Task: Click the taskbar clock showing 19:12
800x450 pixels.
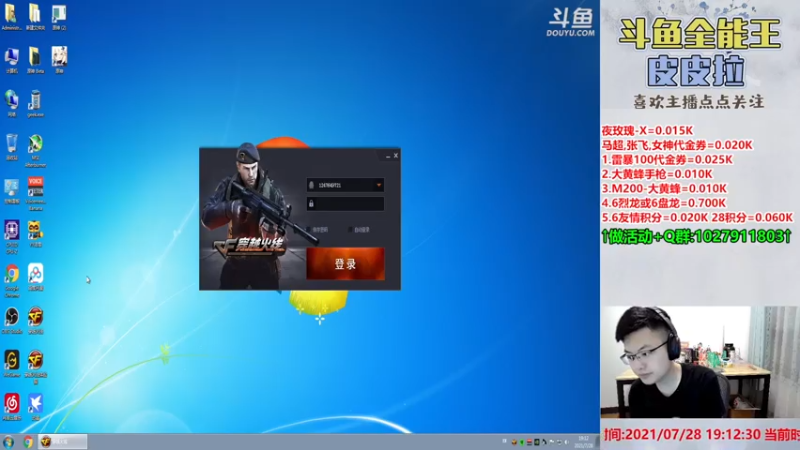Action: pyautogui.click(x=584, y=442)
